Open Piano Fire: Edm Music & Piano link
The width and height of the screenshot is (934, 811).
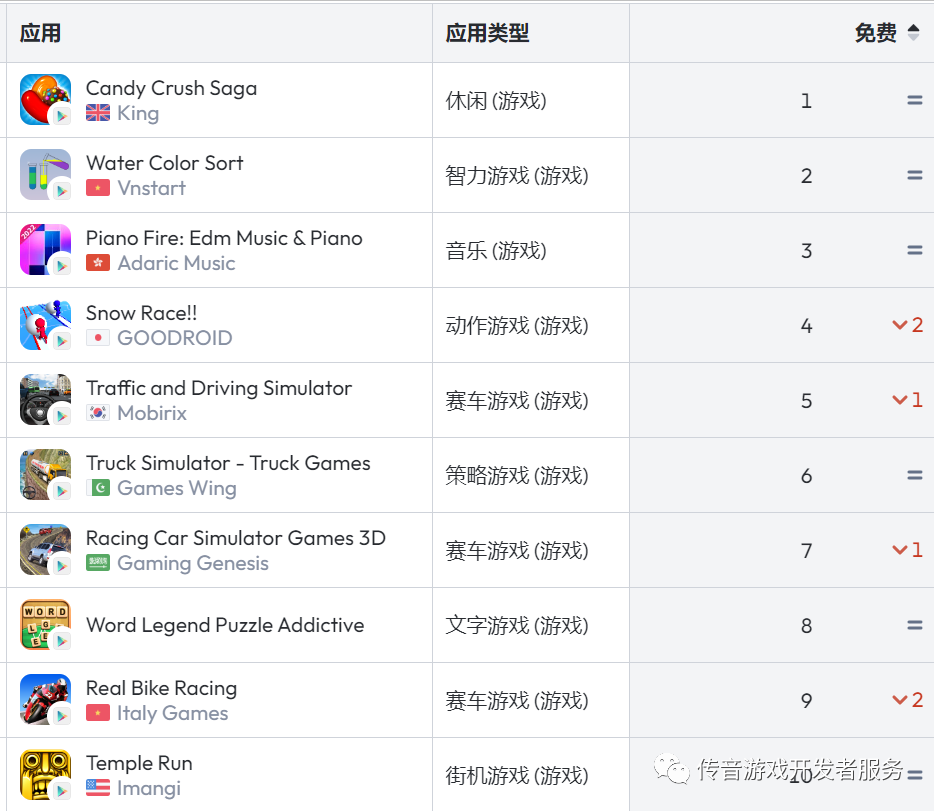coord(224,238)
